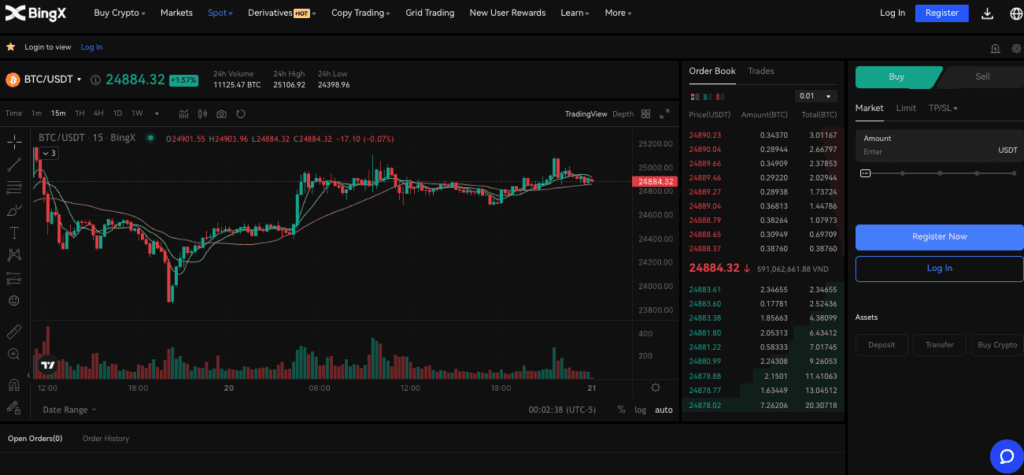Viewport: 1024px width, 475px height.
Task: Open the live chat support bubble
Action: tap(1006, 456)
